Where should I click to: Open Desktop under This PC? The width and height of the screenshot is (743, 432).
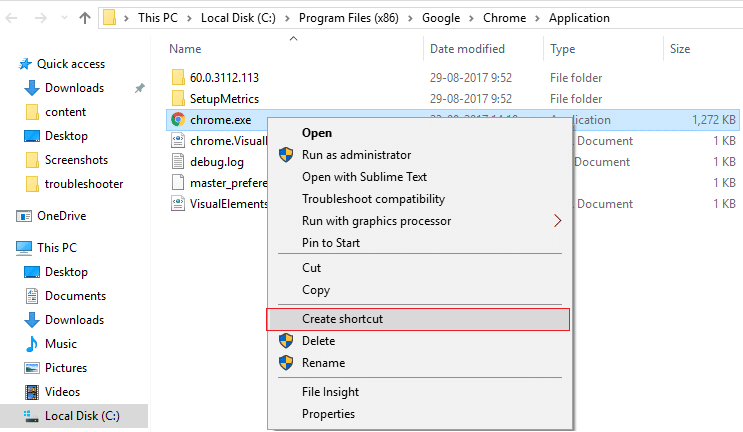tap(66, 272)
